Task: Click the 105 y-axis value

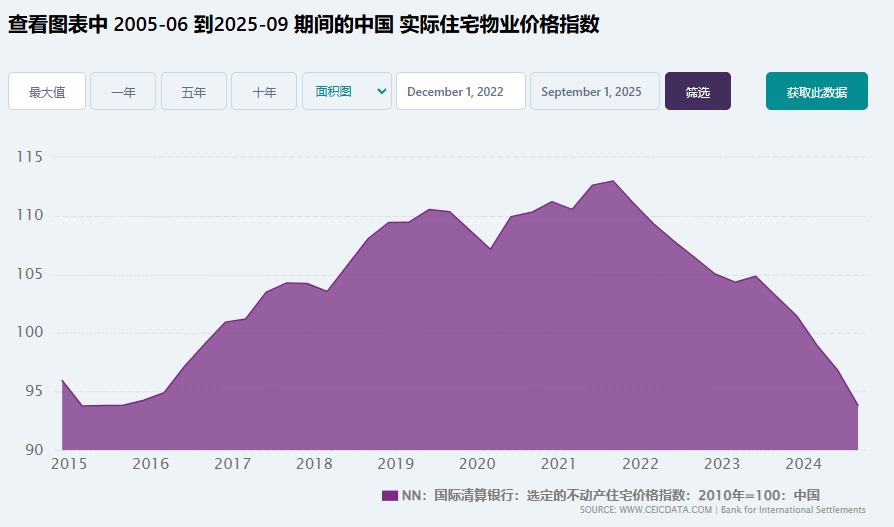Action: 30,274
